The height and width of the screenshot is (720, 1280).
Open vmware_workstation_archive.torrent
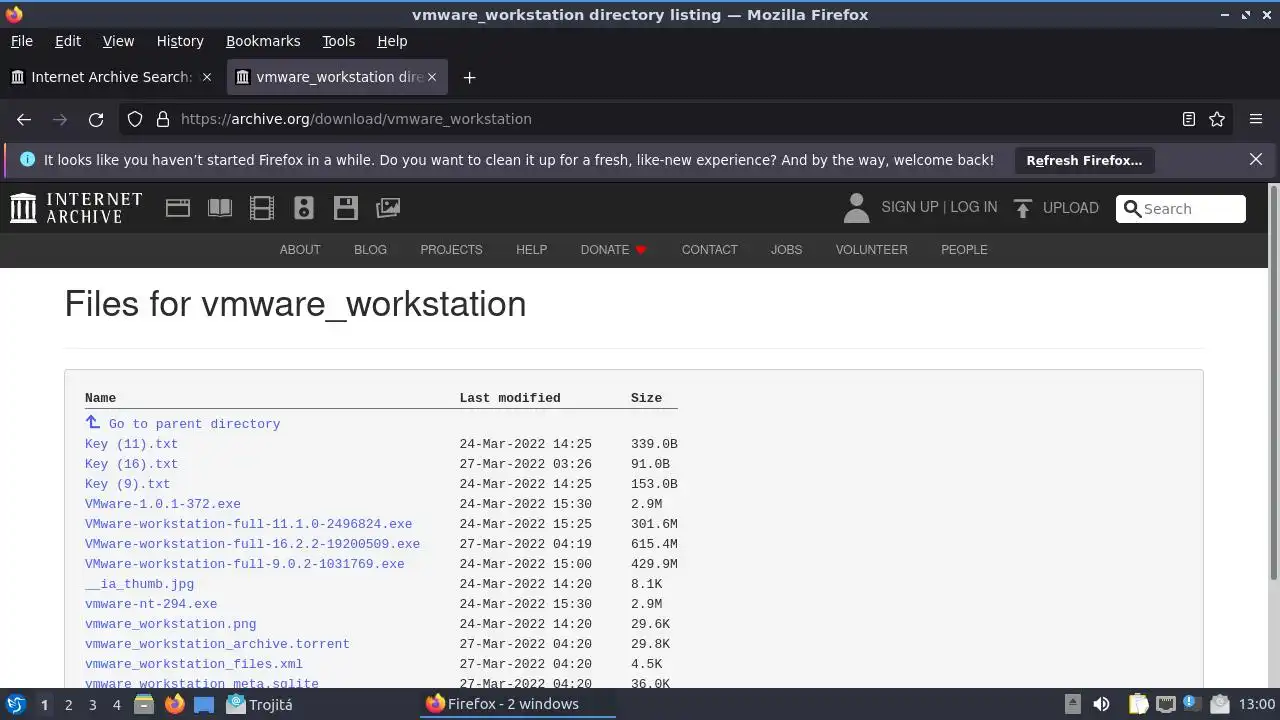pos(217,644)
